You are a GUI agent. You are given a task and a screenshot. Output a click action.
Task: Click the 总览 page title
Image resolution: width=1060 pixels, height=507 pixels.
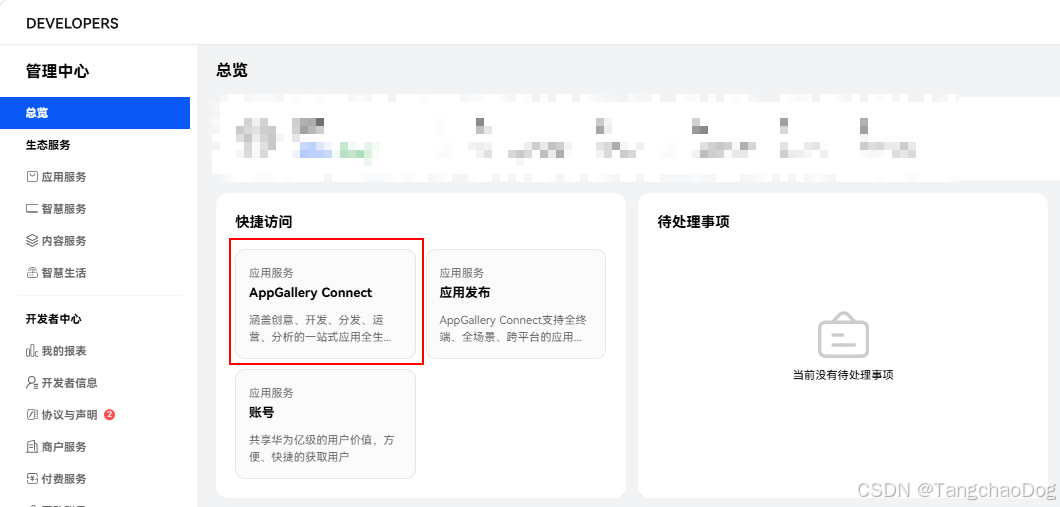coord(232,70)
